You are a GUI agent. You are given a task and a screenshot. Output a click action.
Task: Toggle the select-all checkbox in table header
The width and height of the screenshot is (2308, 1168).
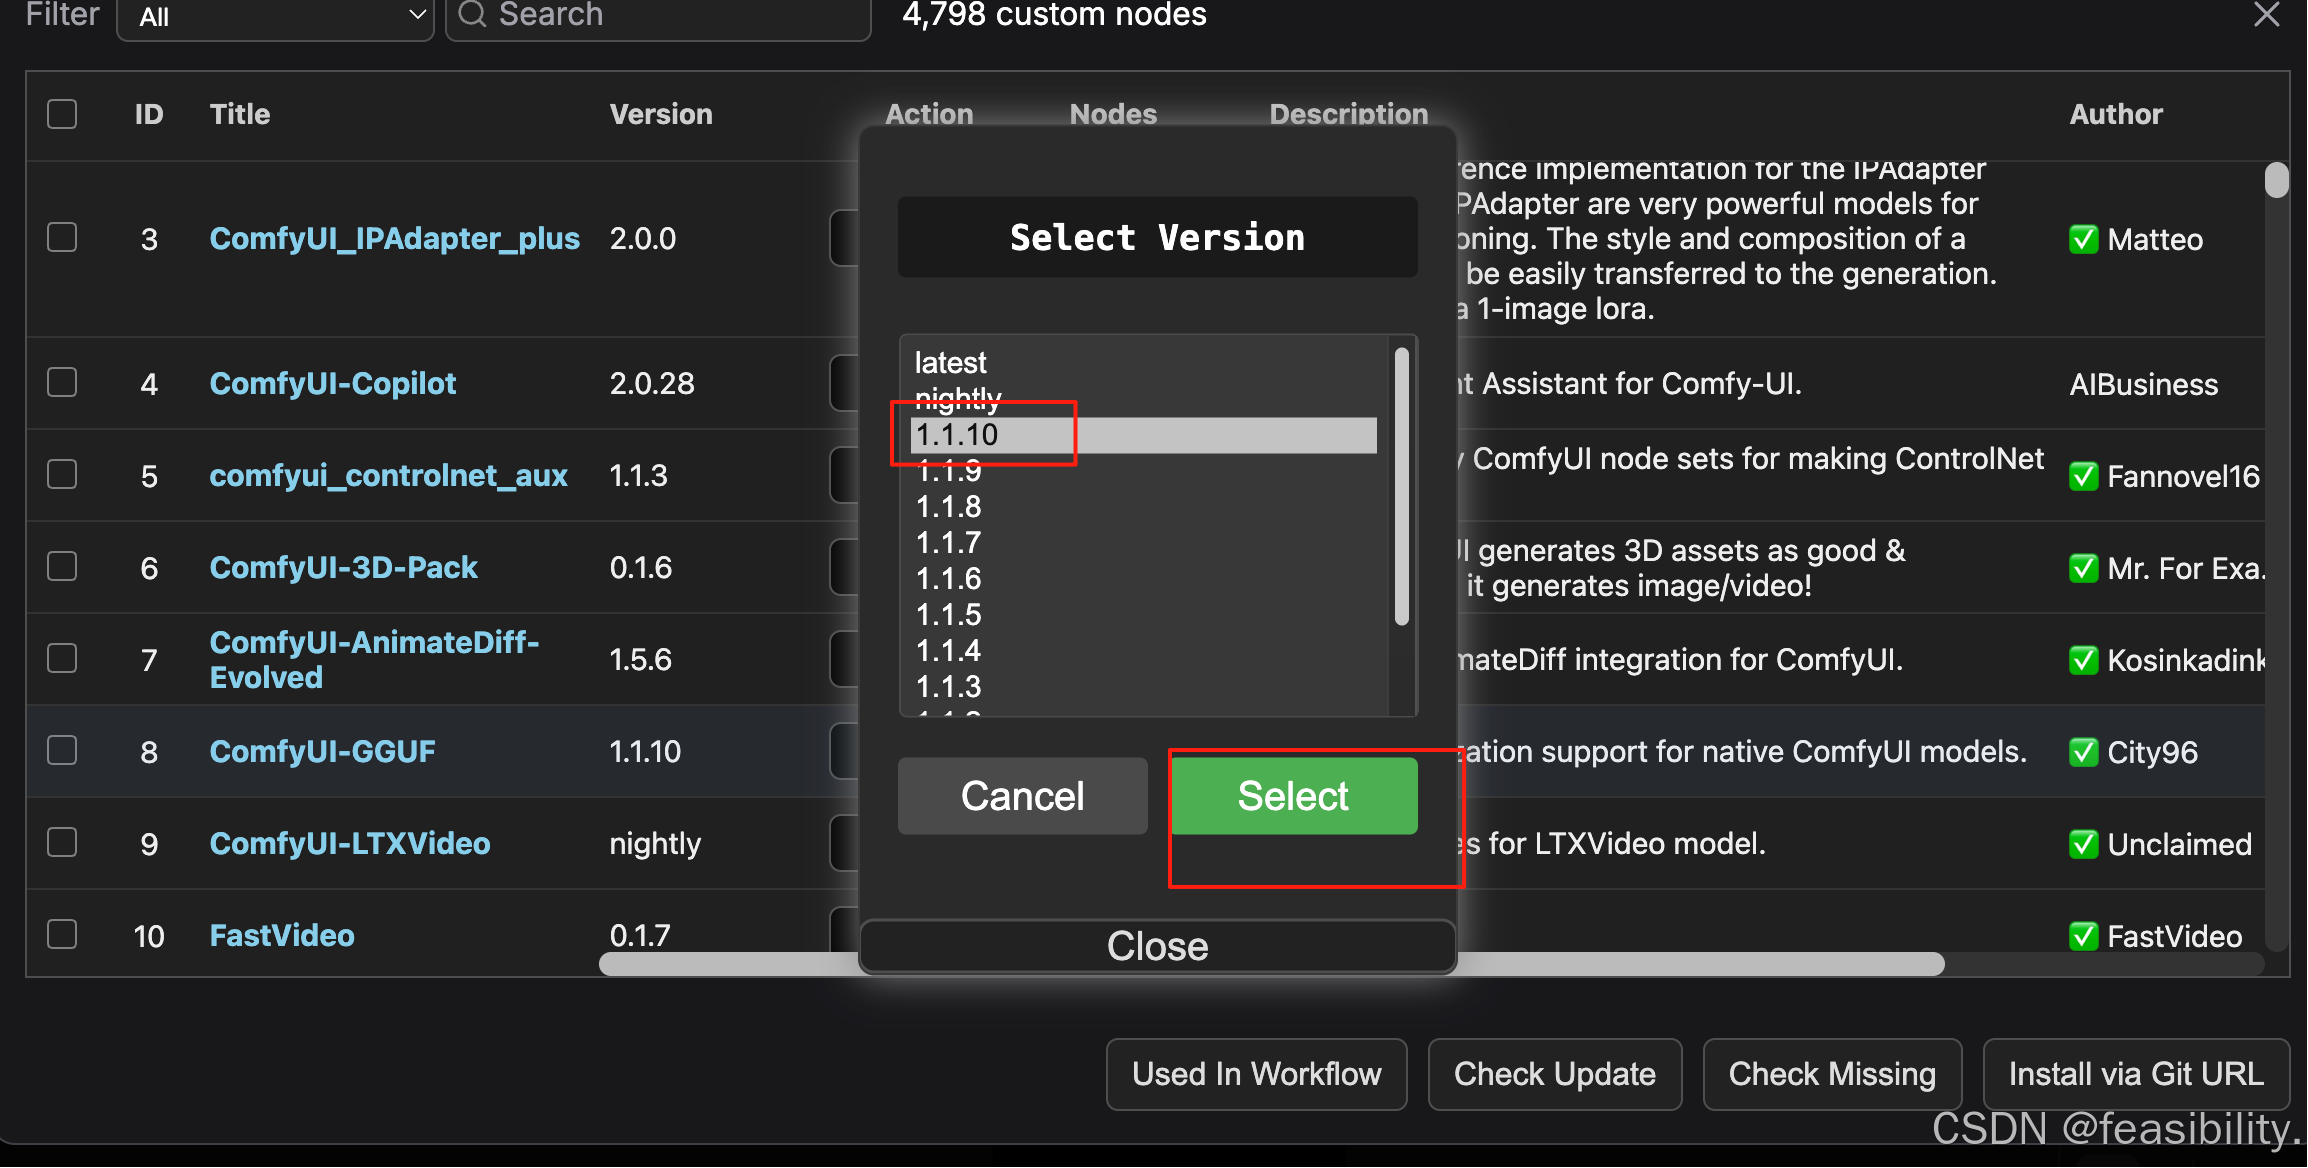pyautogui.click(x=62, y=114)
